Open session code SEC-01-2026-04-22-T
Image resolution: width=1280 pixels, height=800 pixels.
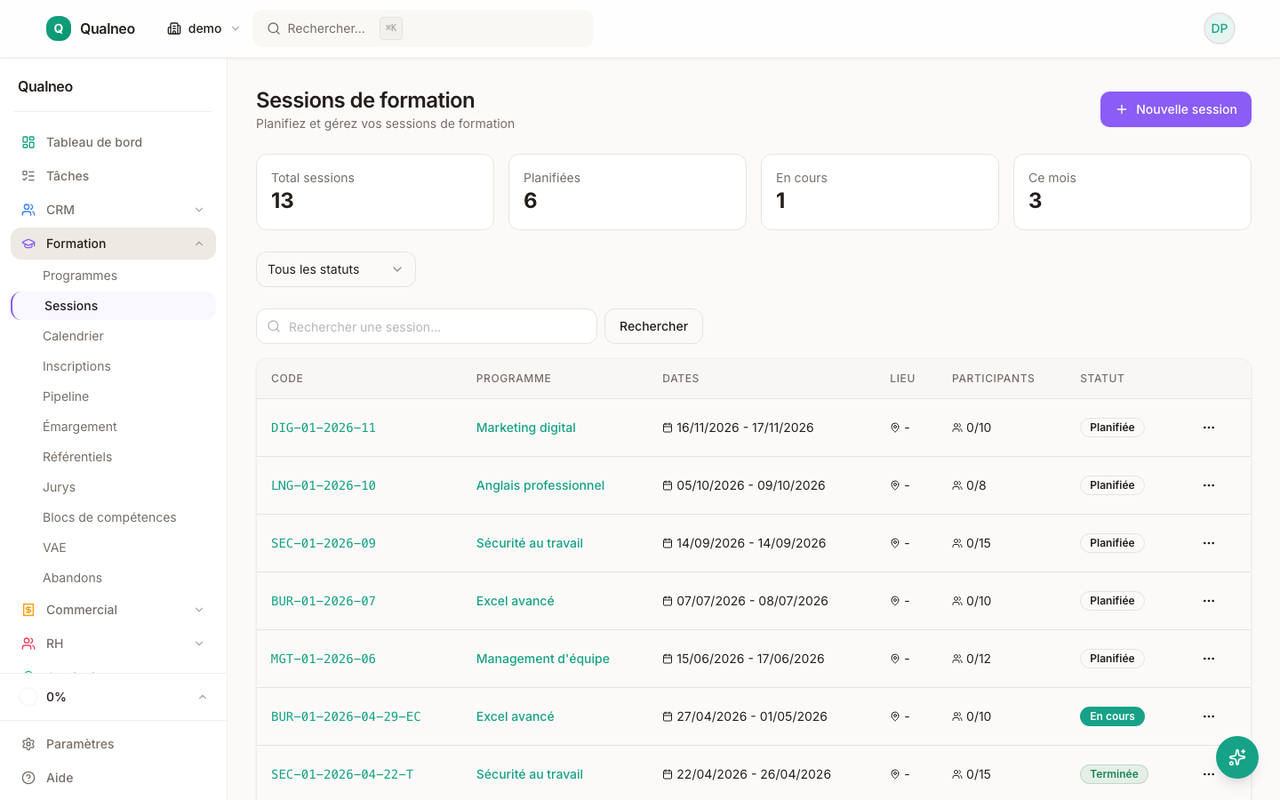point(342,775)
